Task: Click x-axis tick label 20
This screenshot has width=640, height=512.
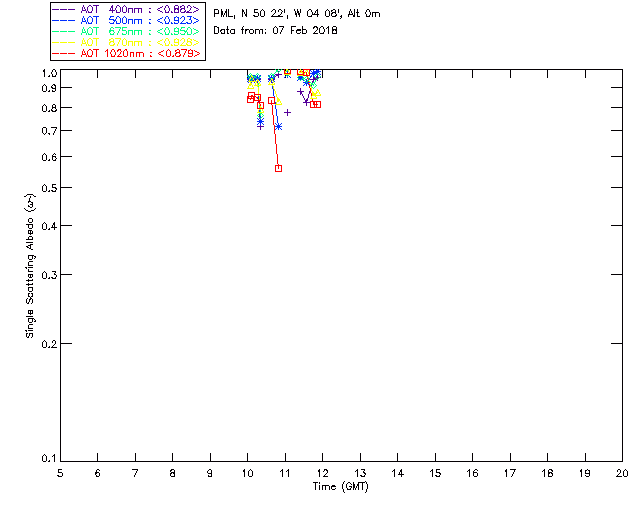Action: pyautogui.click(x=622, y=473)
